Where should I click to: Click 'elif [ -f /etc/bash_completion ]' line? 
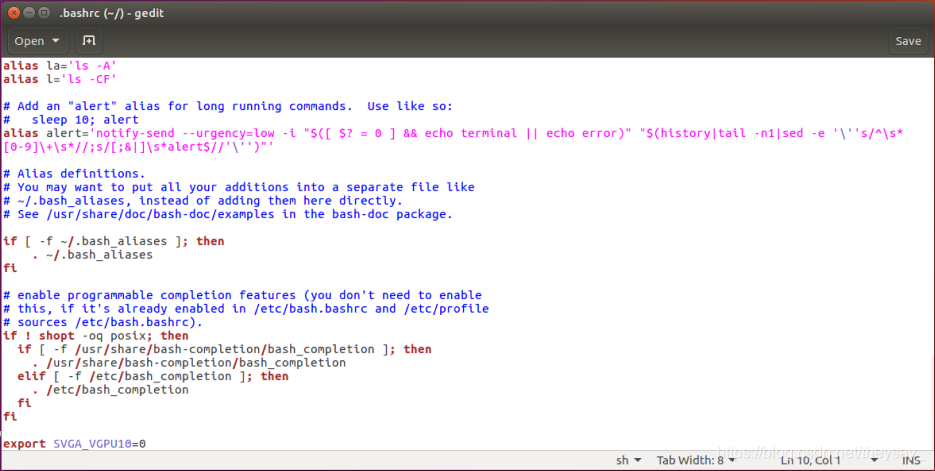pyautogui.click(x=153, y=376)
